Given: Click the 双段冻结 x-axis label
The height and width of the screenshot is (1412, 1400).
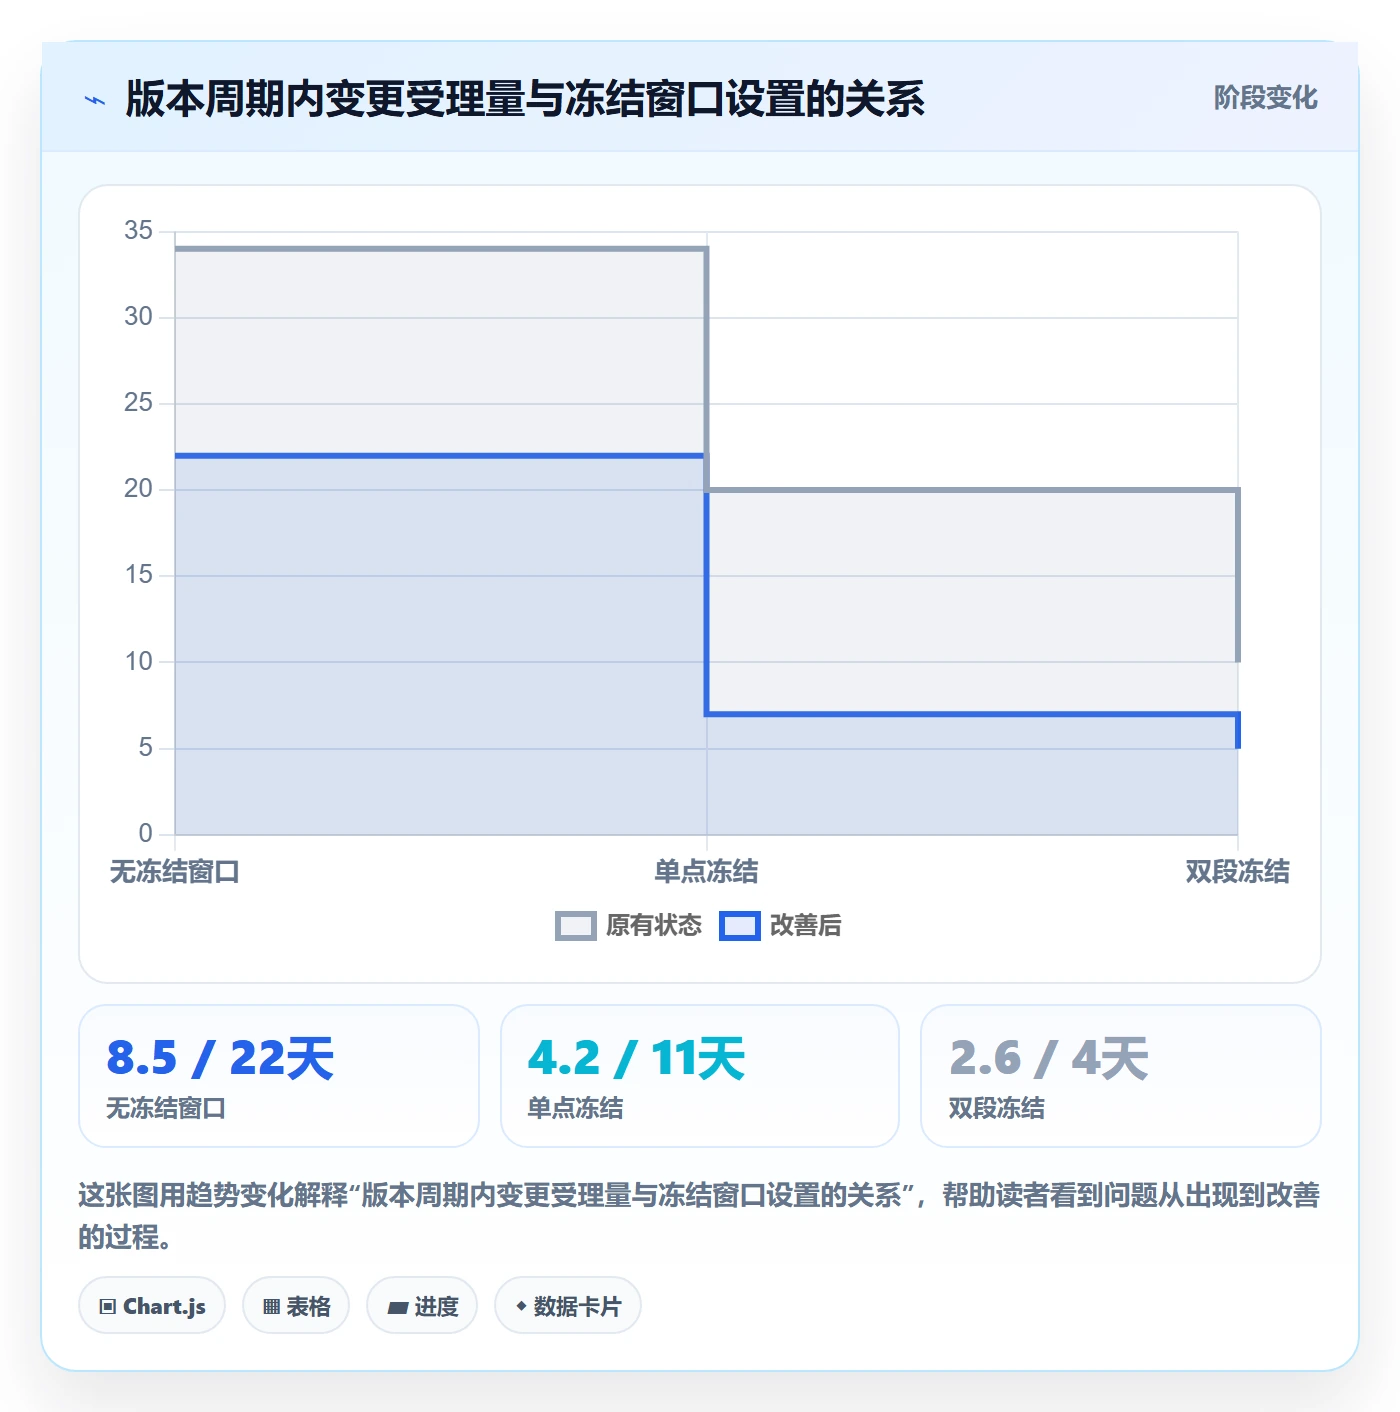Looking at the screenshot, I should 1237,872.
